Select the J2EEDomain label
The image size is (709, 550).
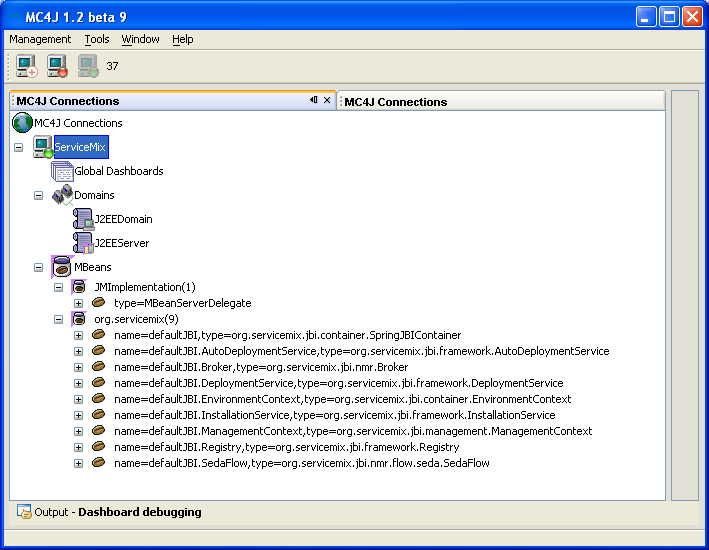pyautogui.click(x=123, y=219)
